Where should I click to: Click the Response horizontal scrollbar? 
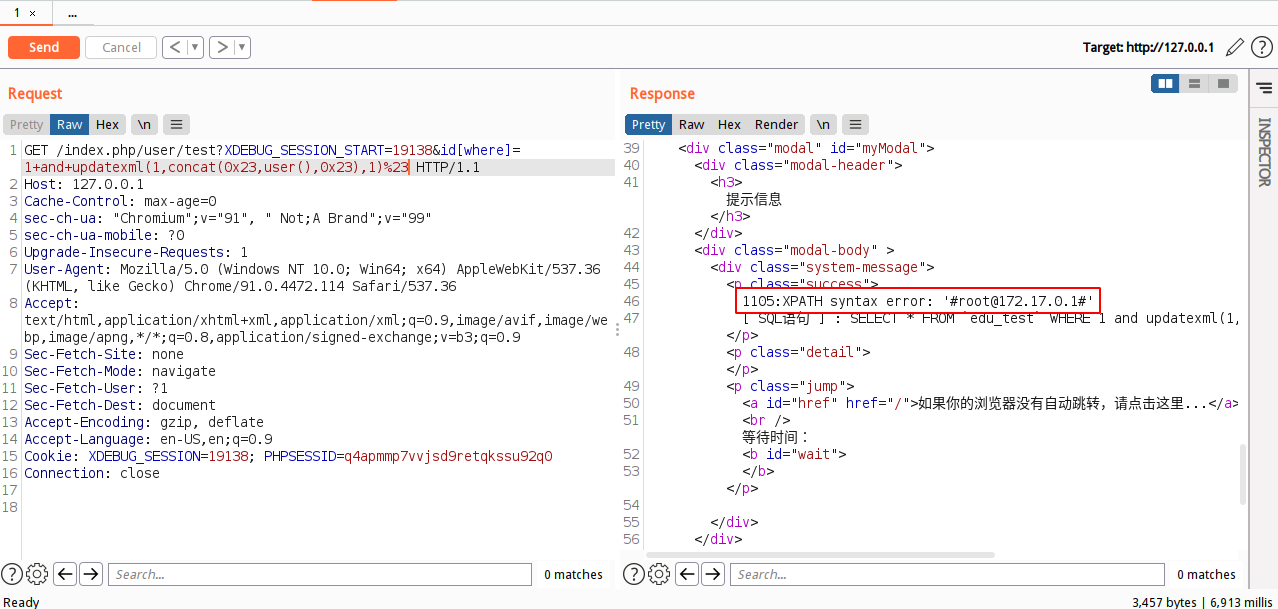(x=820, y=553)
